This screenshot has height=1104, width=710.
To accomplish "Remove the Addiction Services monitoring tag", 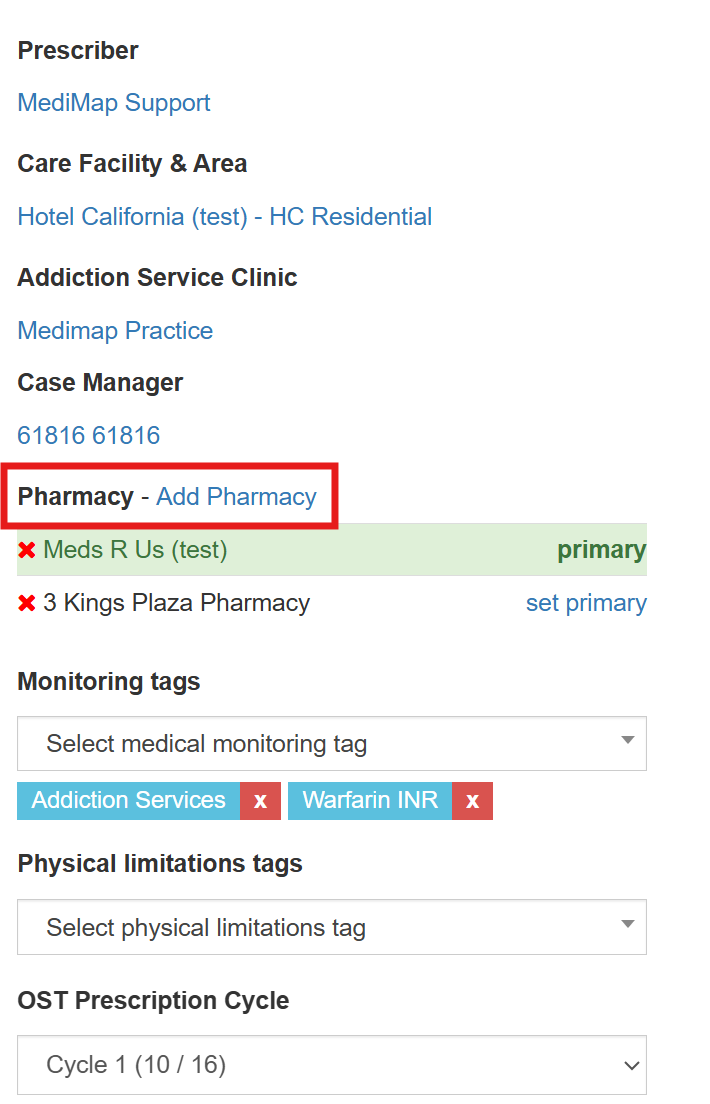I will pos(260,801).
